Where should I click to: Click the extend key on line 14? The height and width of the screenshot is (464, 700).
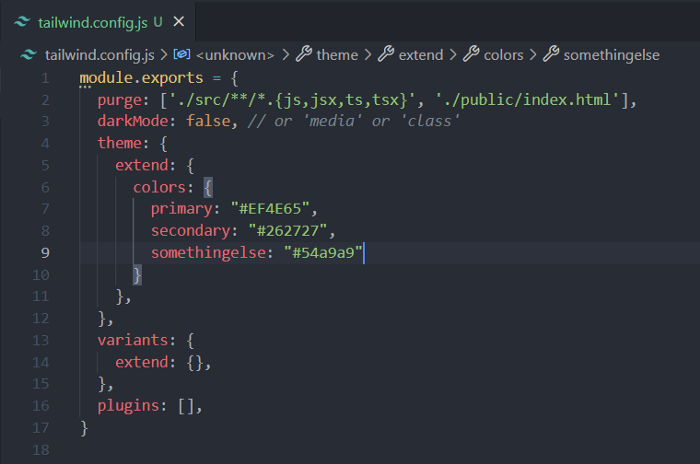[x=142, y=362]
